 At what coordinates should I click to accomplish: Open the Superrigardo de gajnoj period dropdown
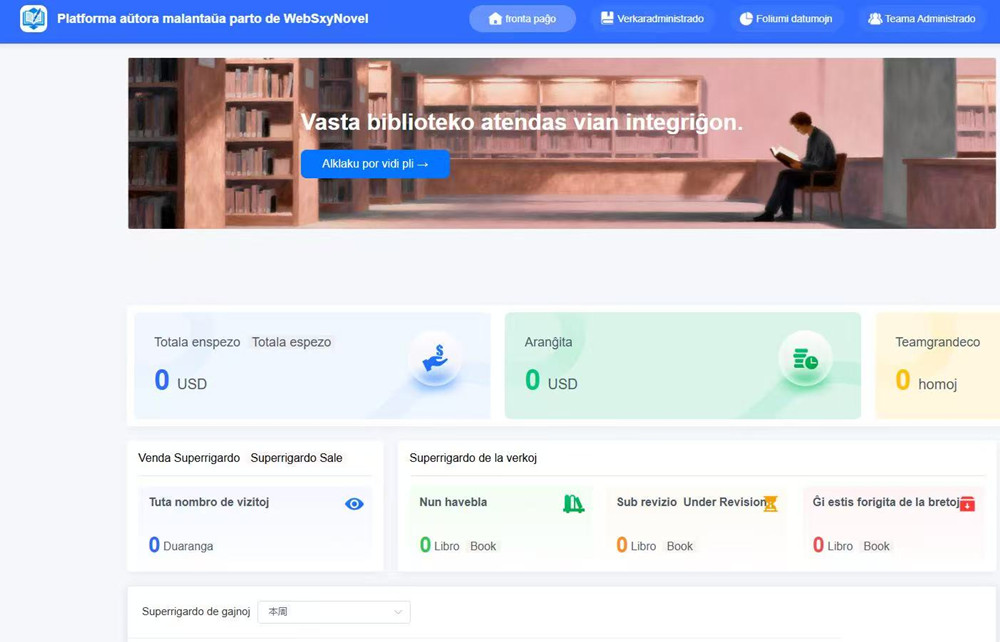[x=333, y=612]
